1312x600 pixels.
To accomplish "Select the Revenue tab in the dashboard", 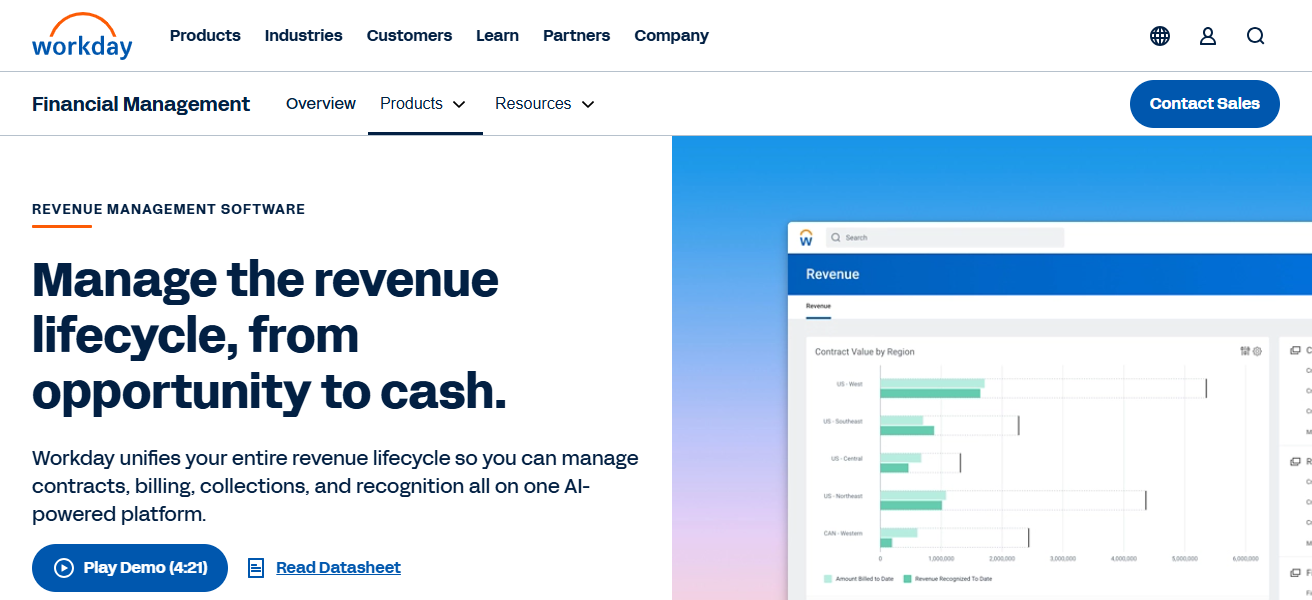I will click(817, 305).
